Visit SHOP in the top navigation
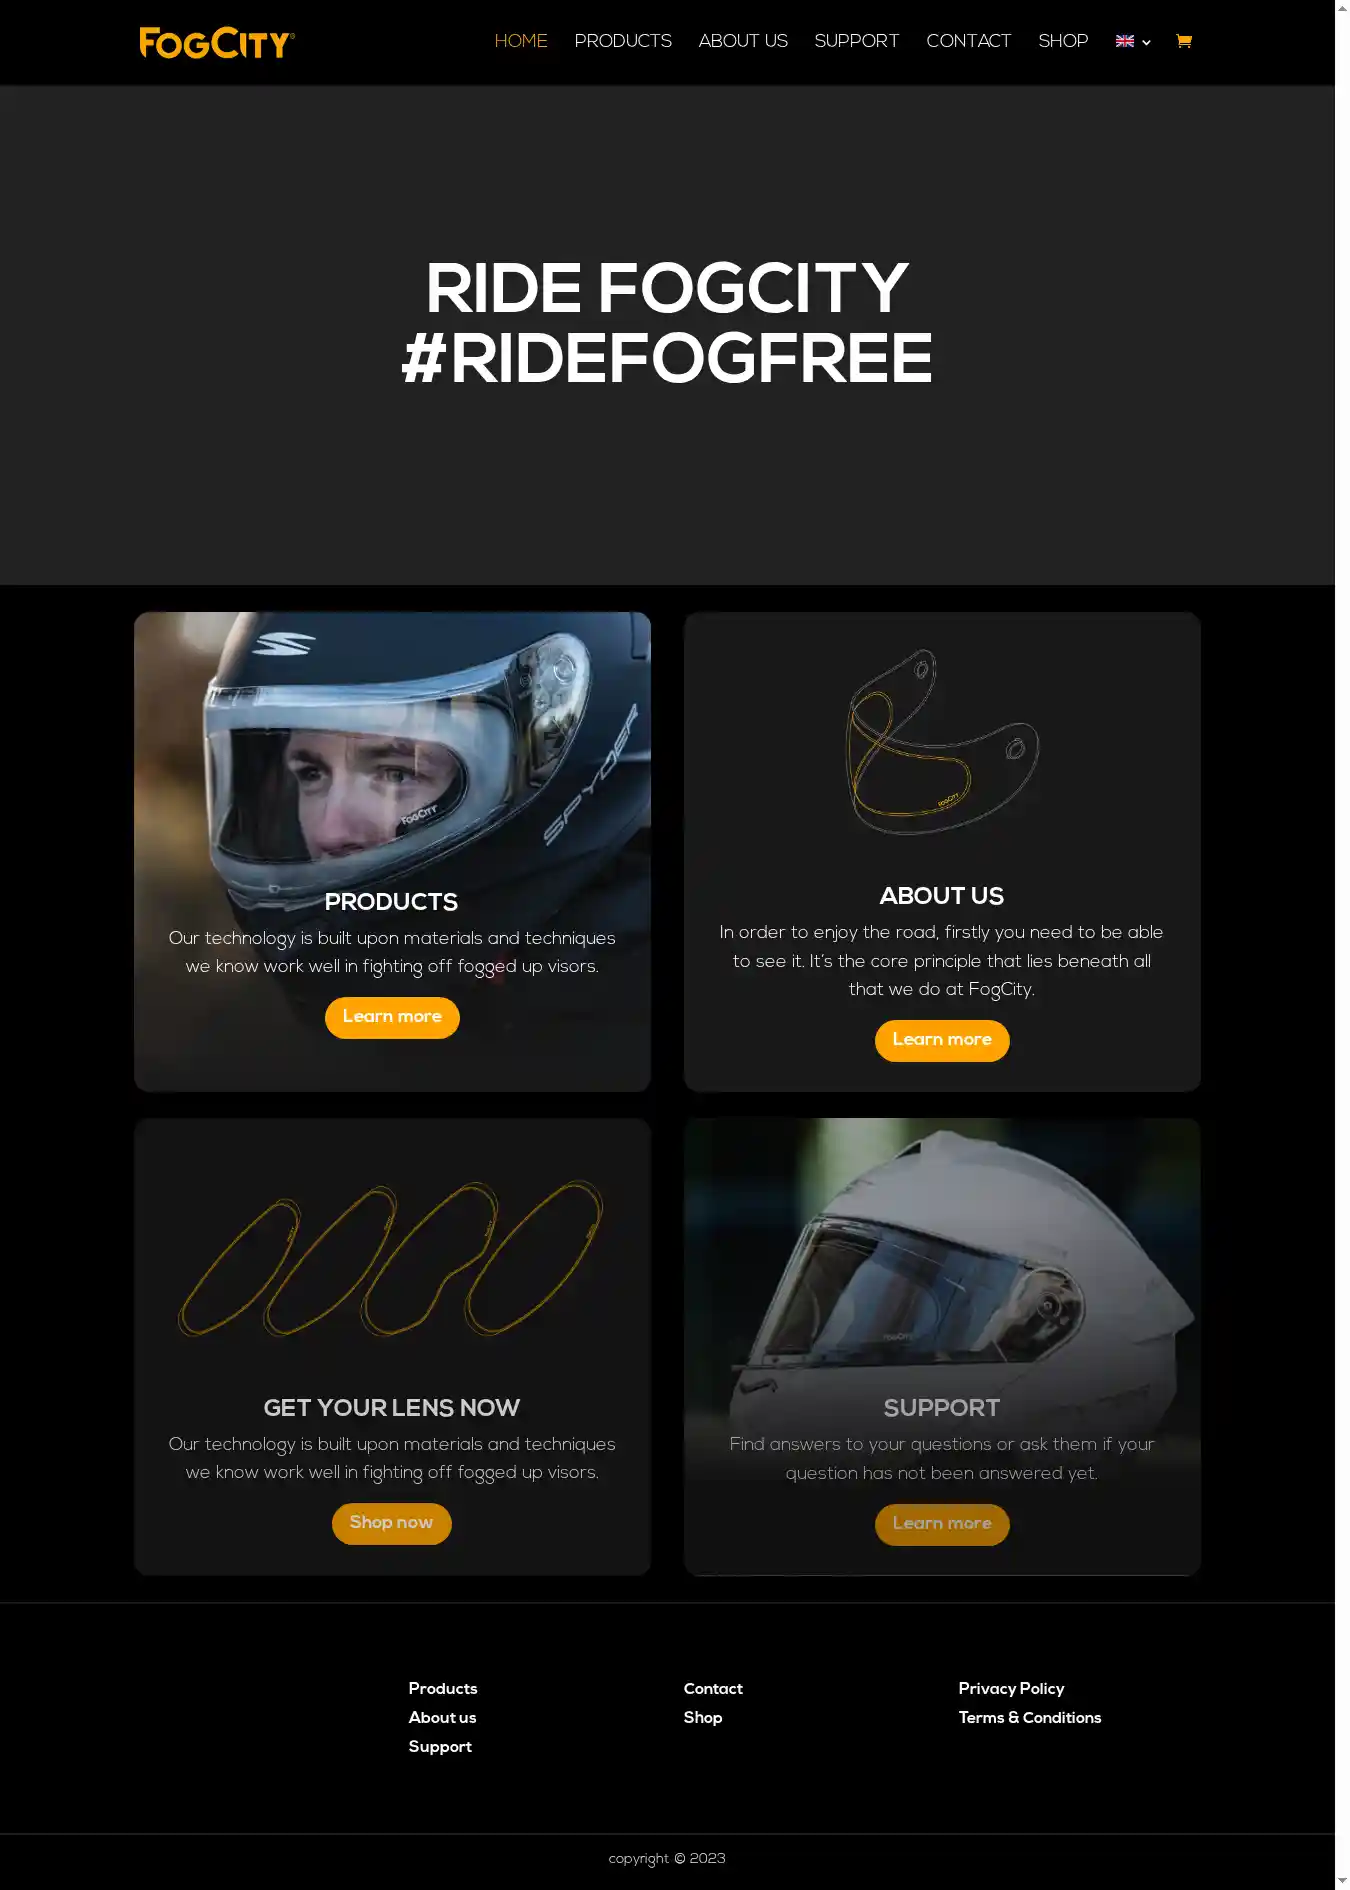1350x1890 pixels. (x=1063, y=41)
